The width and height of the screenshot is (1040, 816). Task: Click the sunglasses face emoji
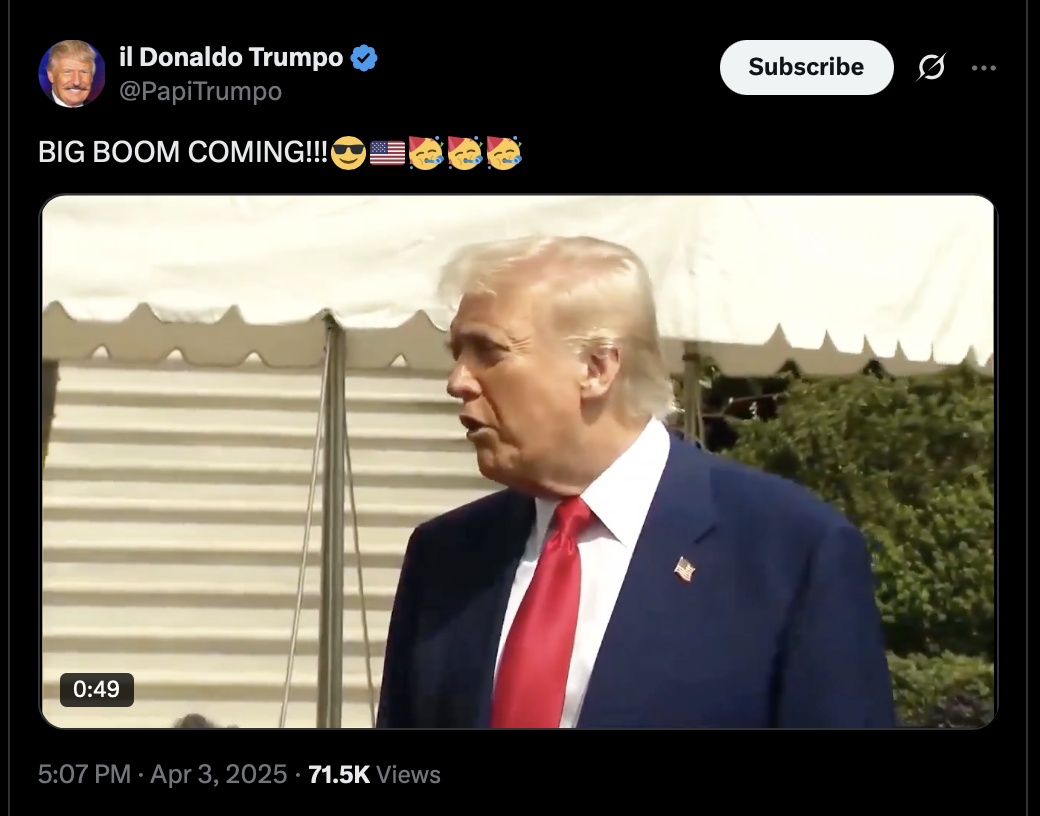click(348, 153)
